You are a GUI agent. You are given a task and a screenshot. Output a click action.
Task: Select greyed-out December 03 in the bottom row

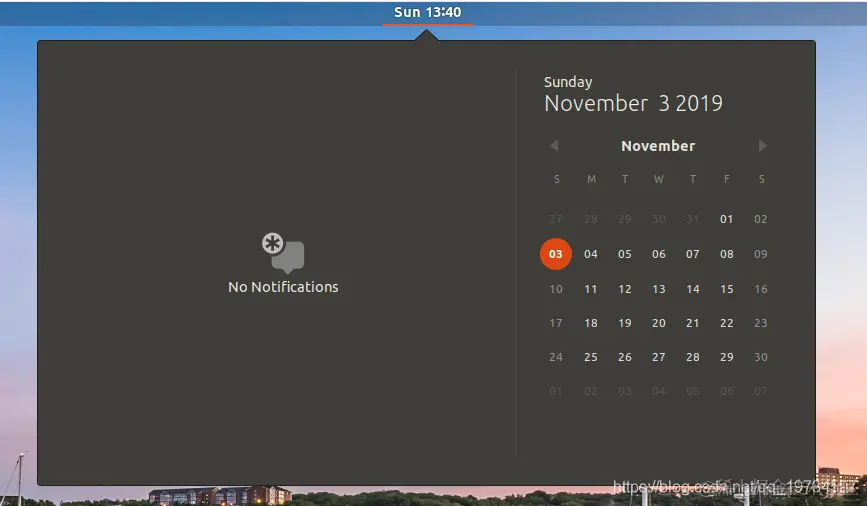625,392
